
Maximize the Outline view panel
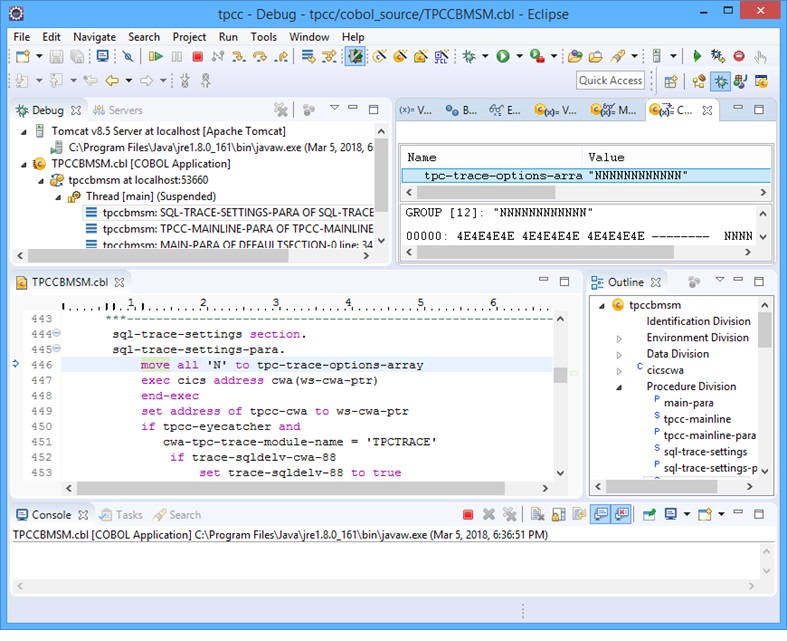[758, 281]
